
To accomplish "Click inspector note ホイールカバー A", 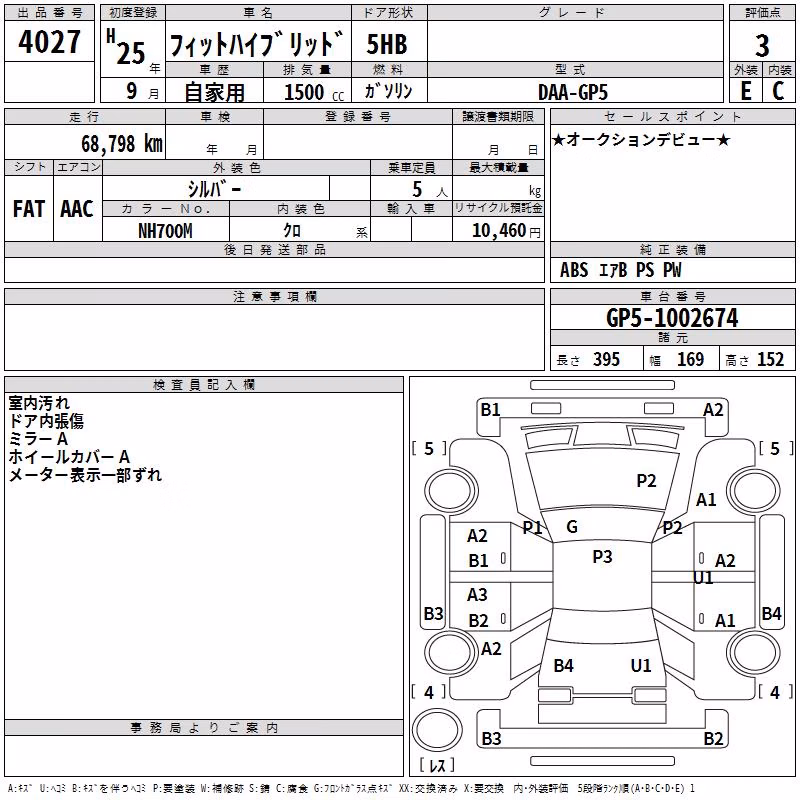I will [x=69, y=457].
